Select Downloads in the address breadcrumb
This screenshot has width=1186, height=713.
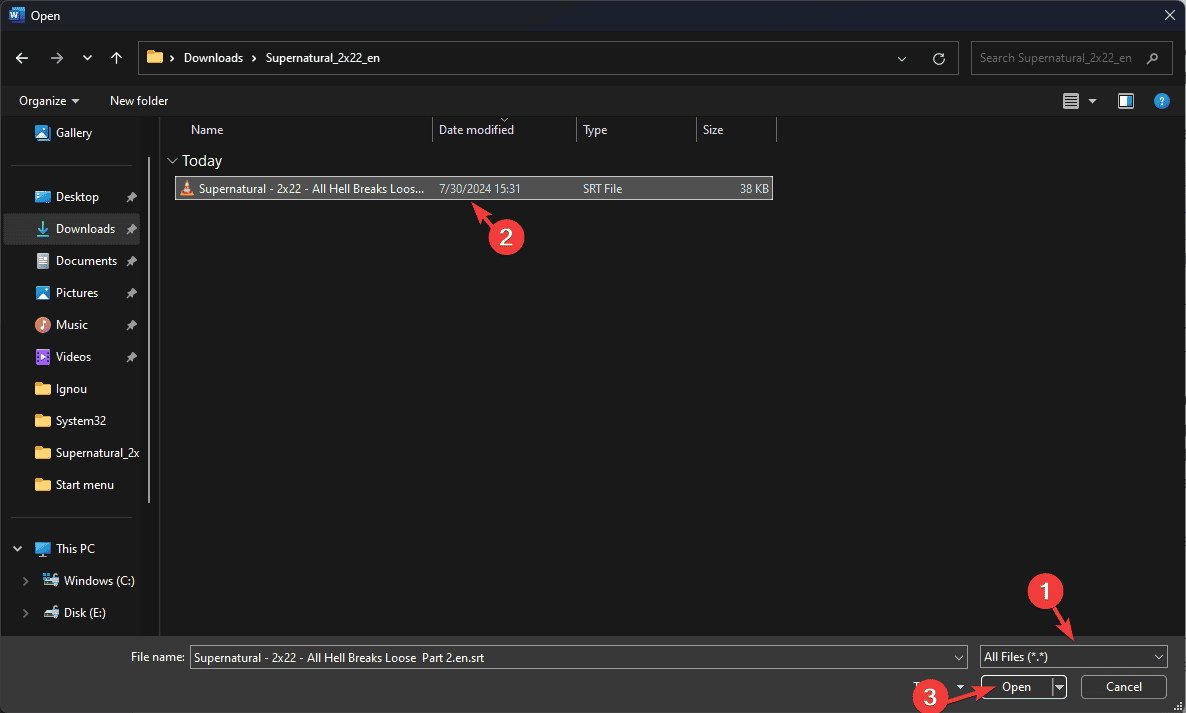click(x=213, y=58)
